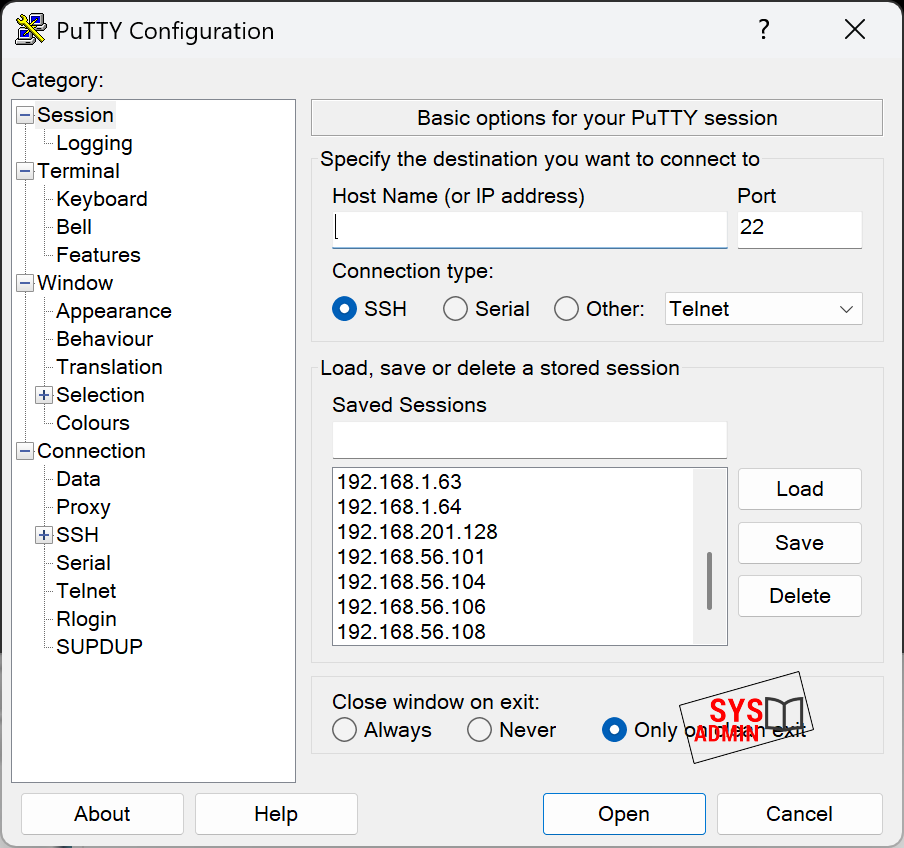904x848 pixels.
Task: Focus the Saved Sessions name field
Action: [529, 440]
